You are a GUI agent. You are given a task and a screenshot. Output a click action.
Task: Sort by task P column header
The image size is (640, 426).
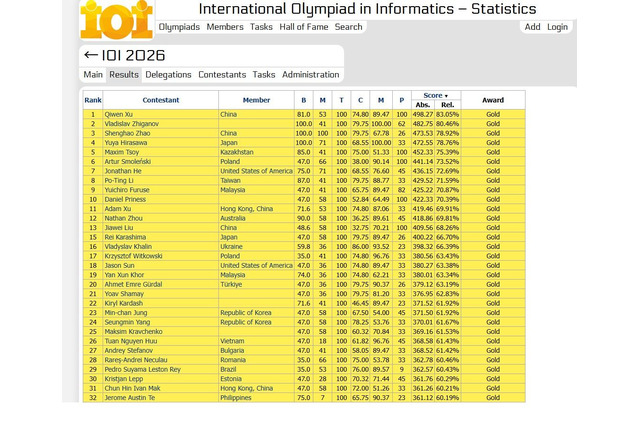[402, 100]
